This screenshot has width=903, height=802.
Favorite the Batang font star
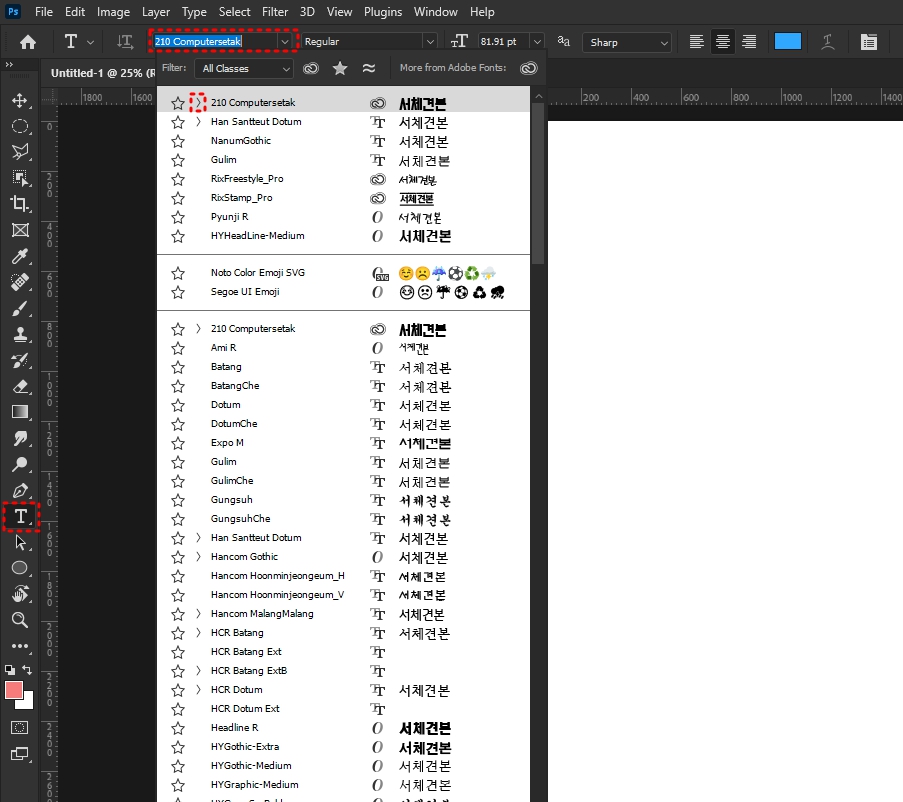(178, 367)
